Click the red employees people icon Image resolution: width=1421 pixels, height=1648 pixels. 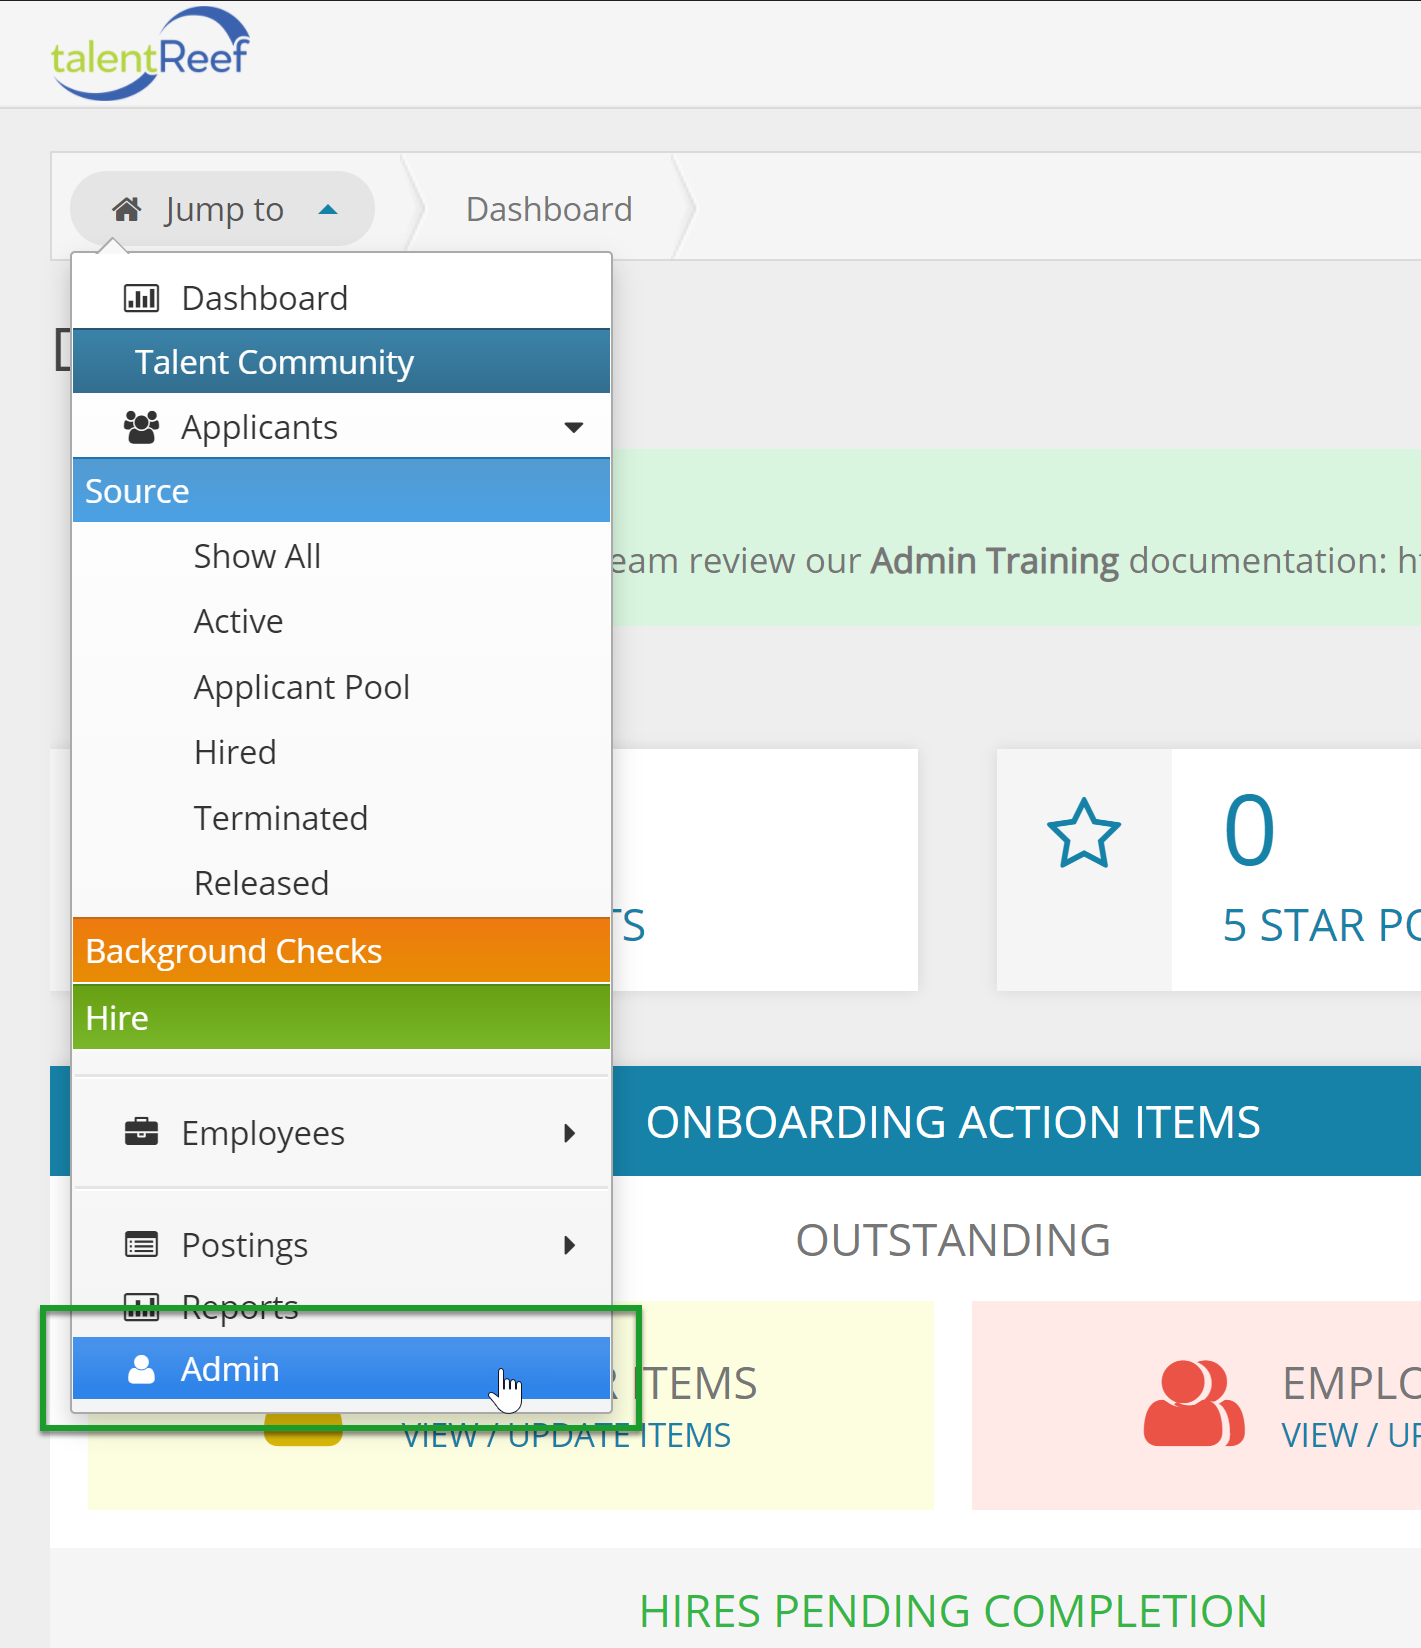(1193, 1403)
